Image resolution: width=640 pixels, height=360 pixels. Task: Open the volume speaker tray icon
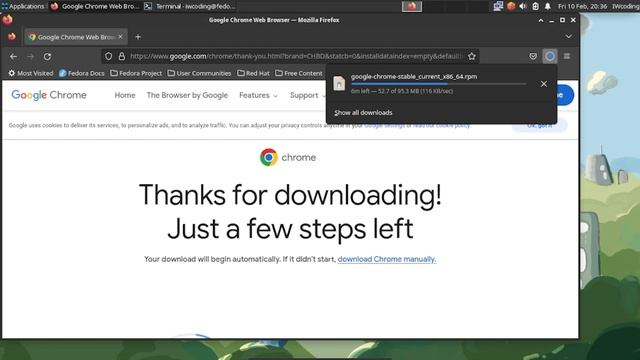click(x=523, y=6)
